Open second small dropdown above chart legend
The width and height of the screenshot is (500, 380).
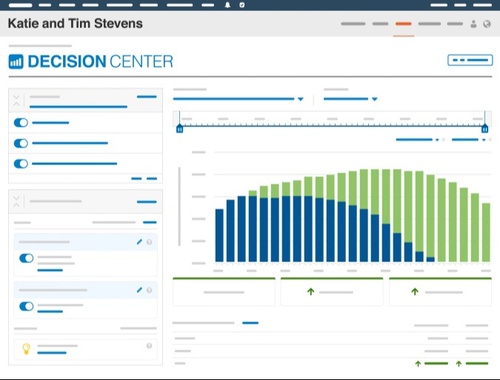(468, 140)
